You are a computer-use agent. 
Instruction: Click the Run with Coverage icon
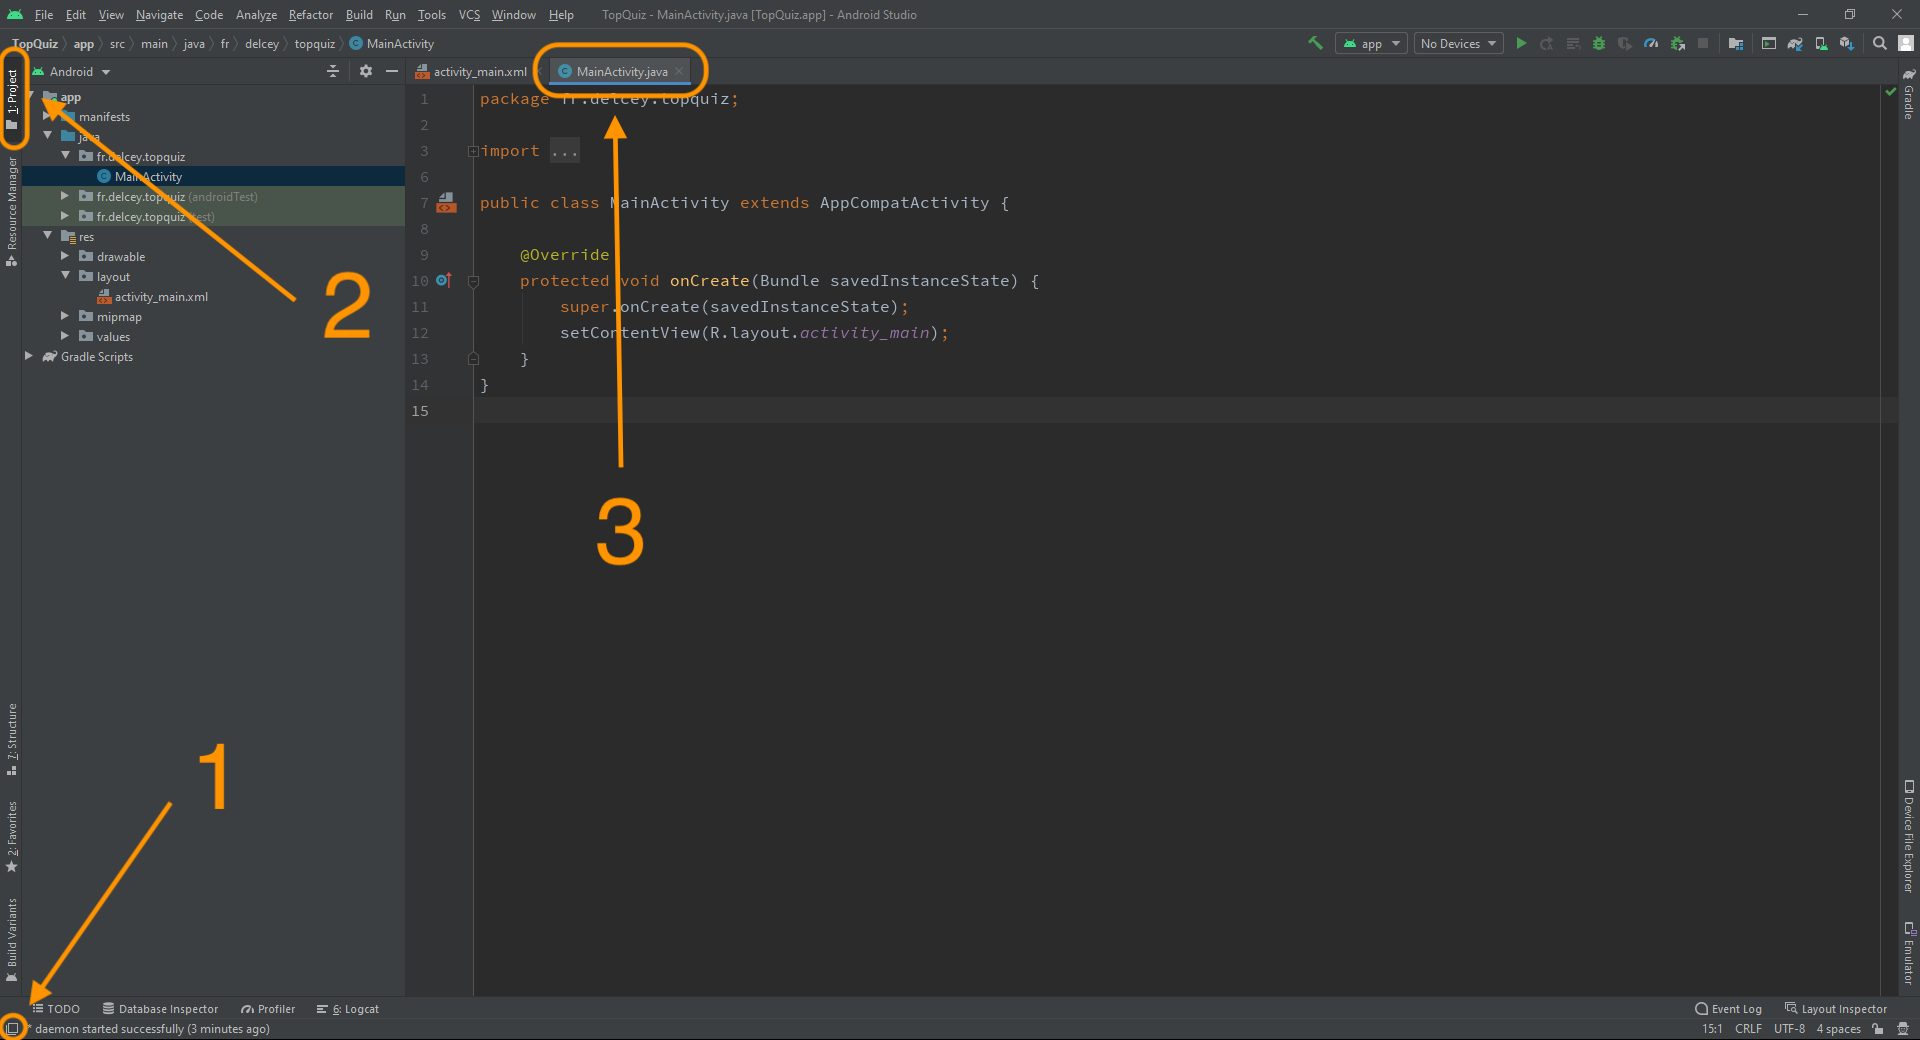1625,43
